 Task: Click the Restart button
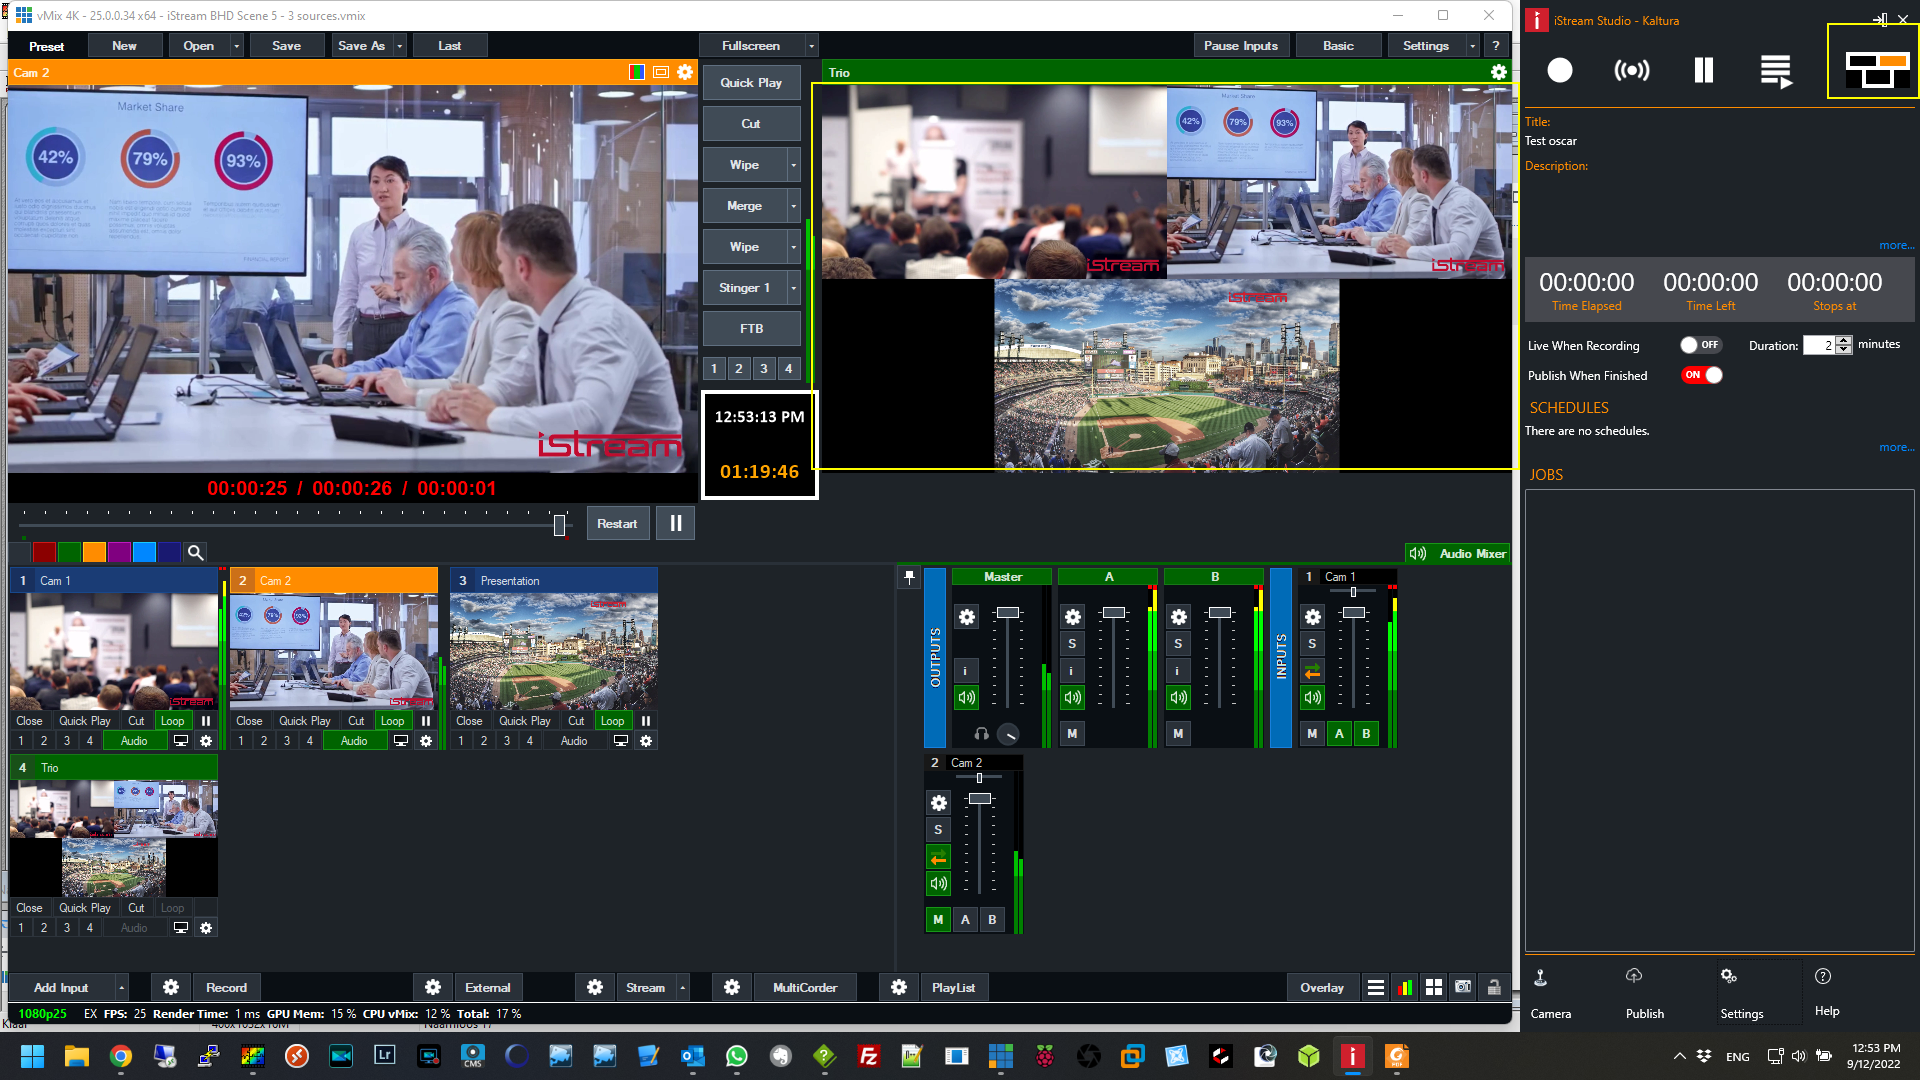(617, 524)
